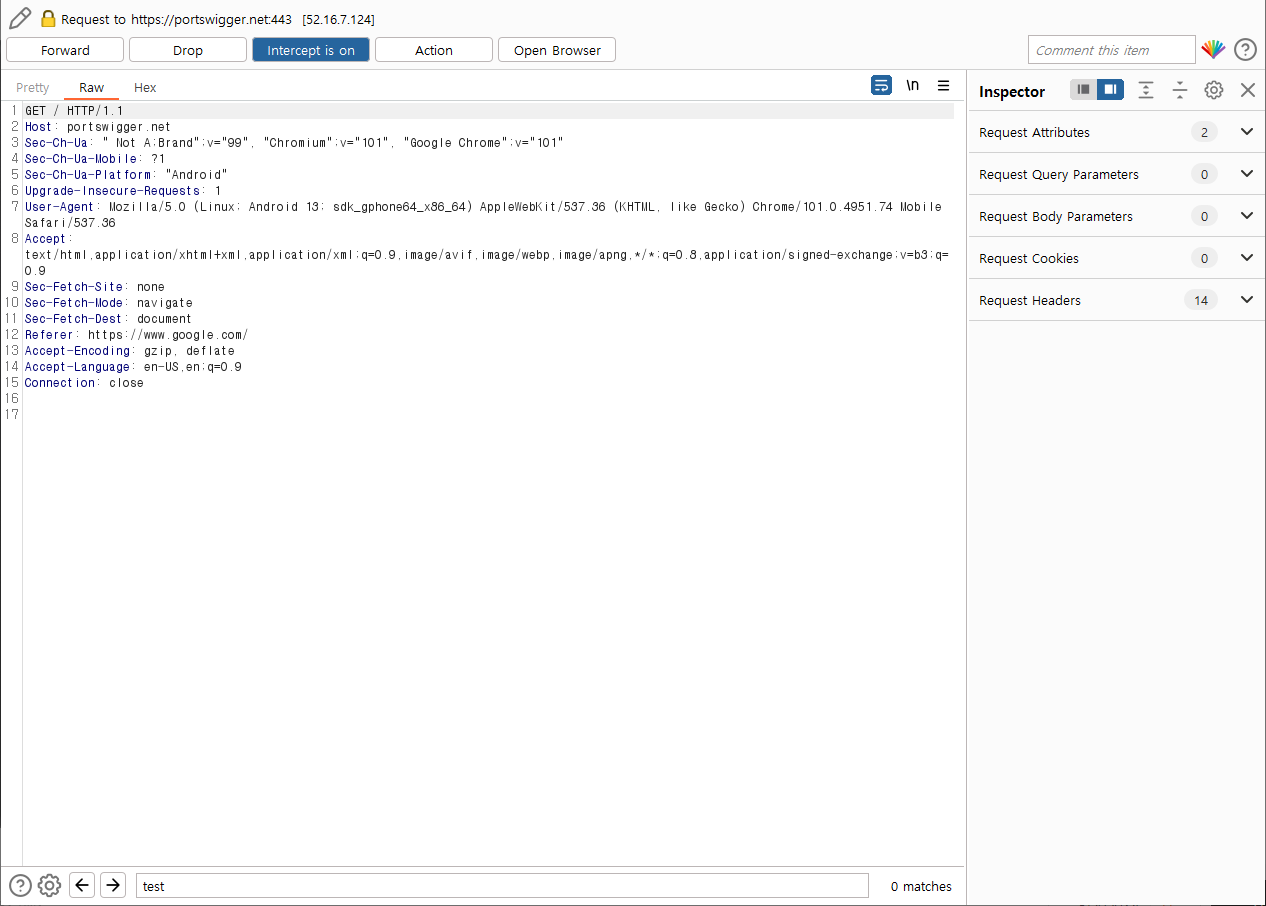Image resolution: width=1266 pixels, height=906 pixels.
Task: Turn off Intercept is on toggle
Action: [x=311, y=50]
